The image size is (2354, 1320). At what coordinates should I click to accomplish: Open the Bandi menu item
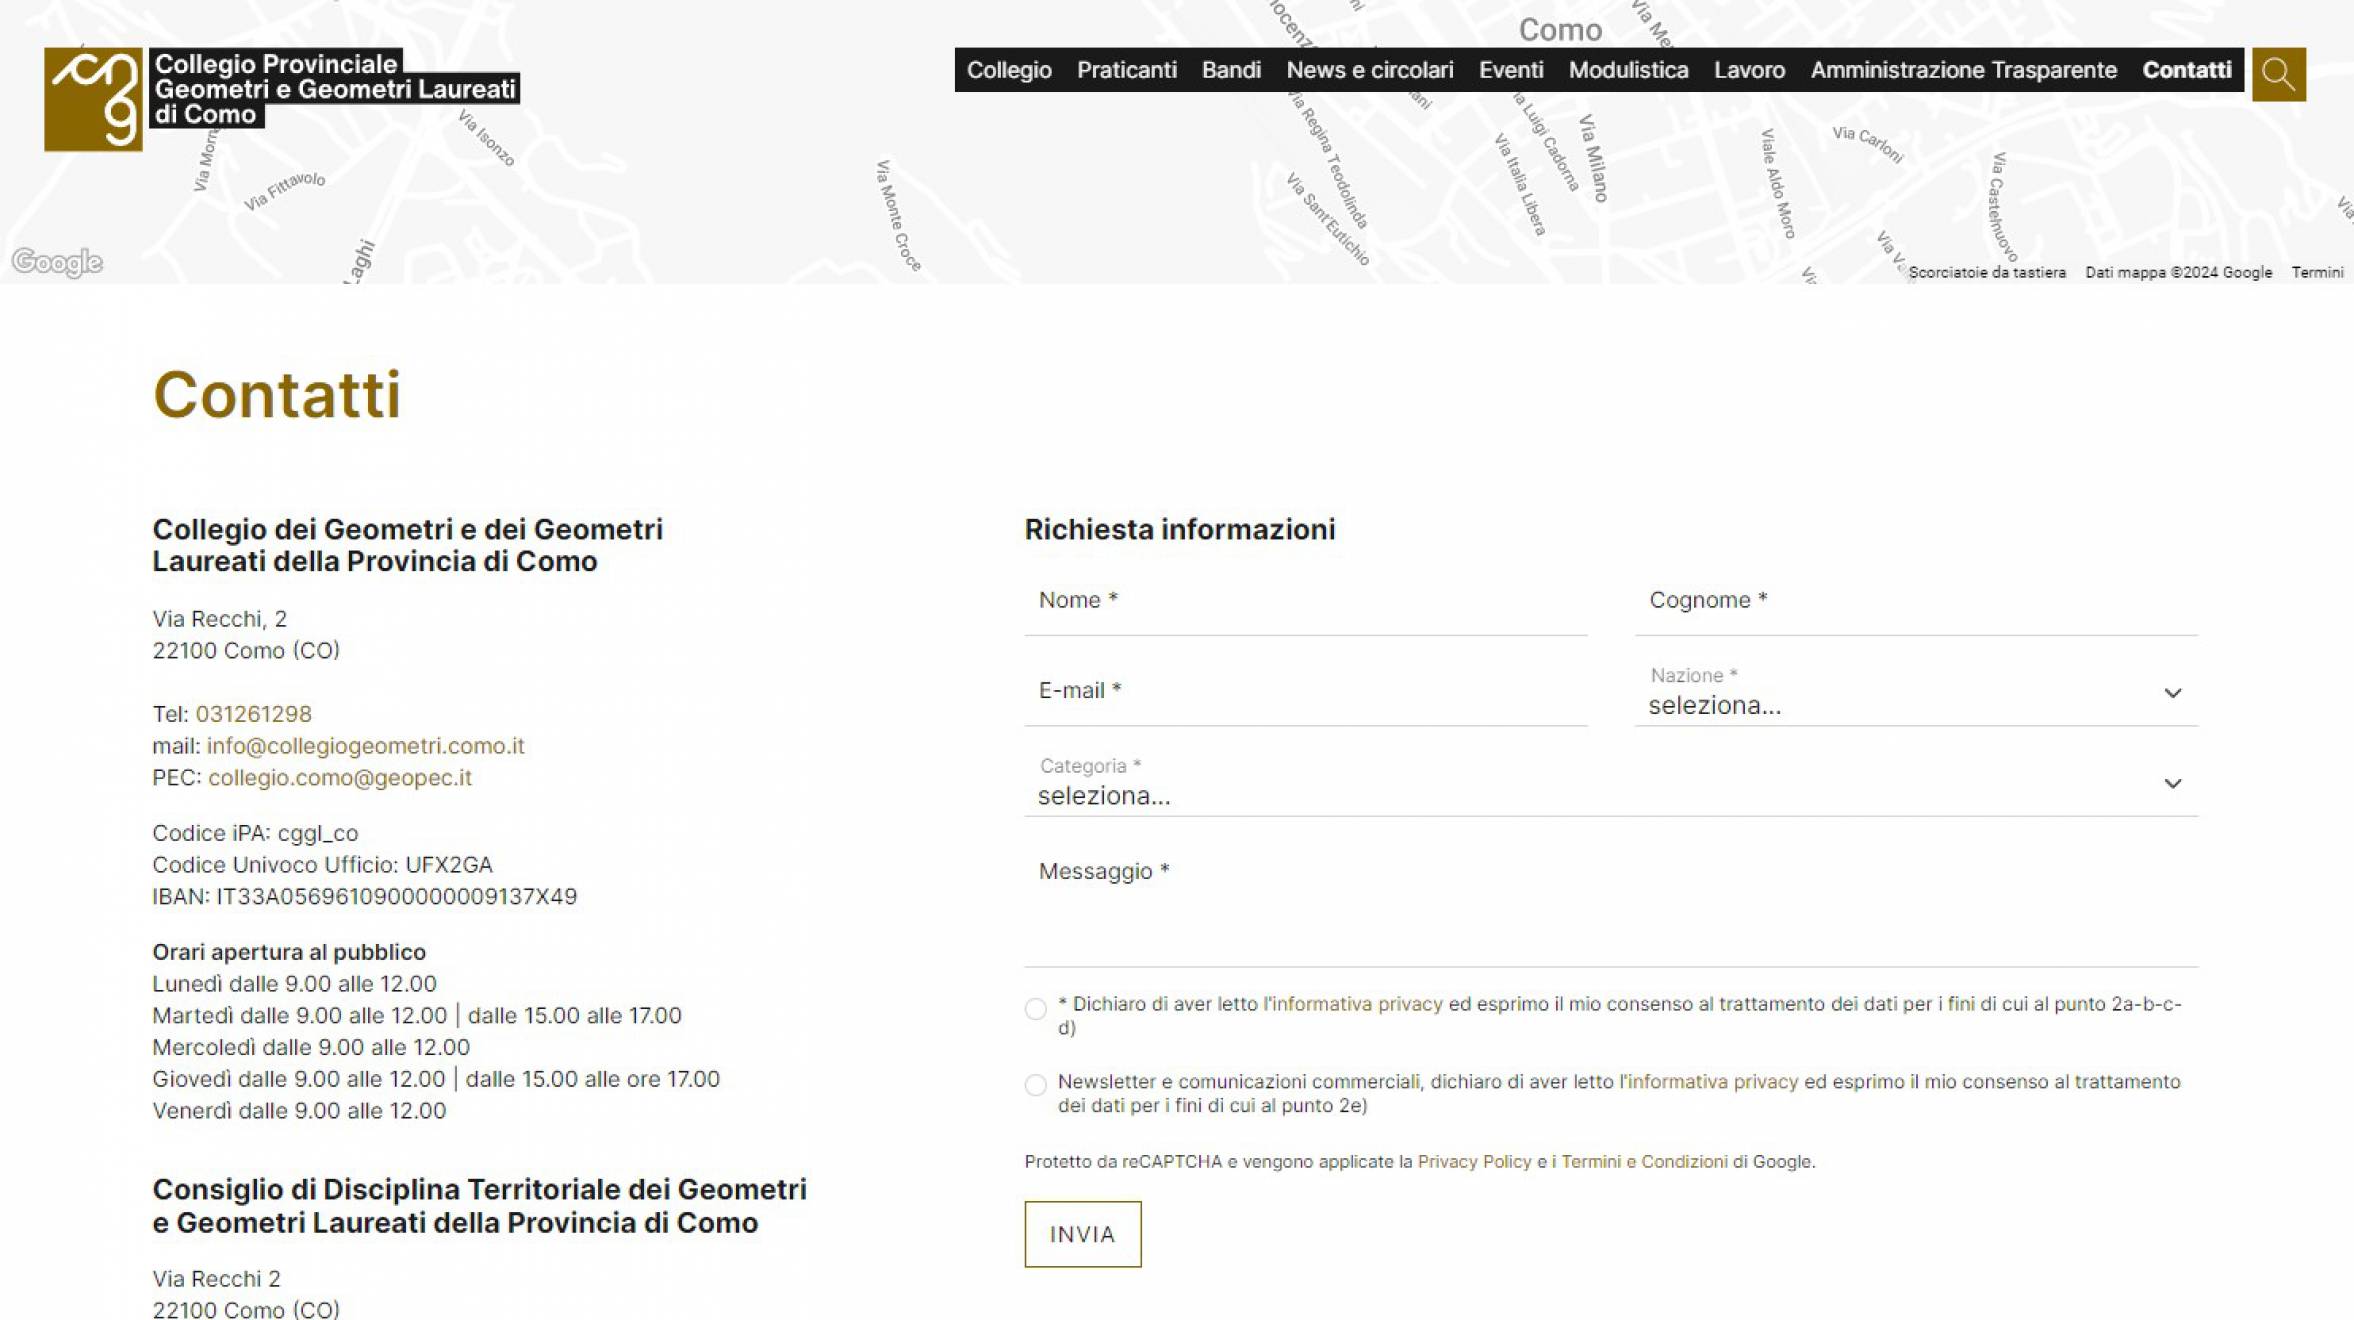click(x=1231, y=70)
